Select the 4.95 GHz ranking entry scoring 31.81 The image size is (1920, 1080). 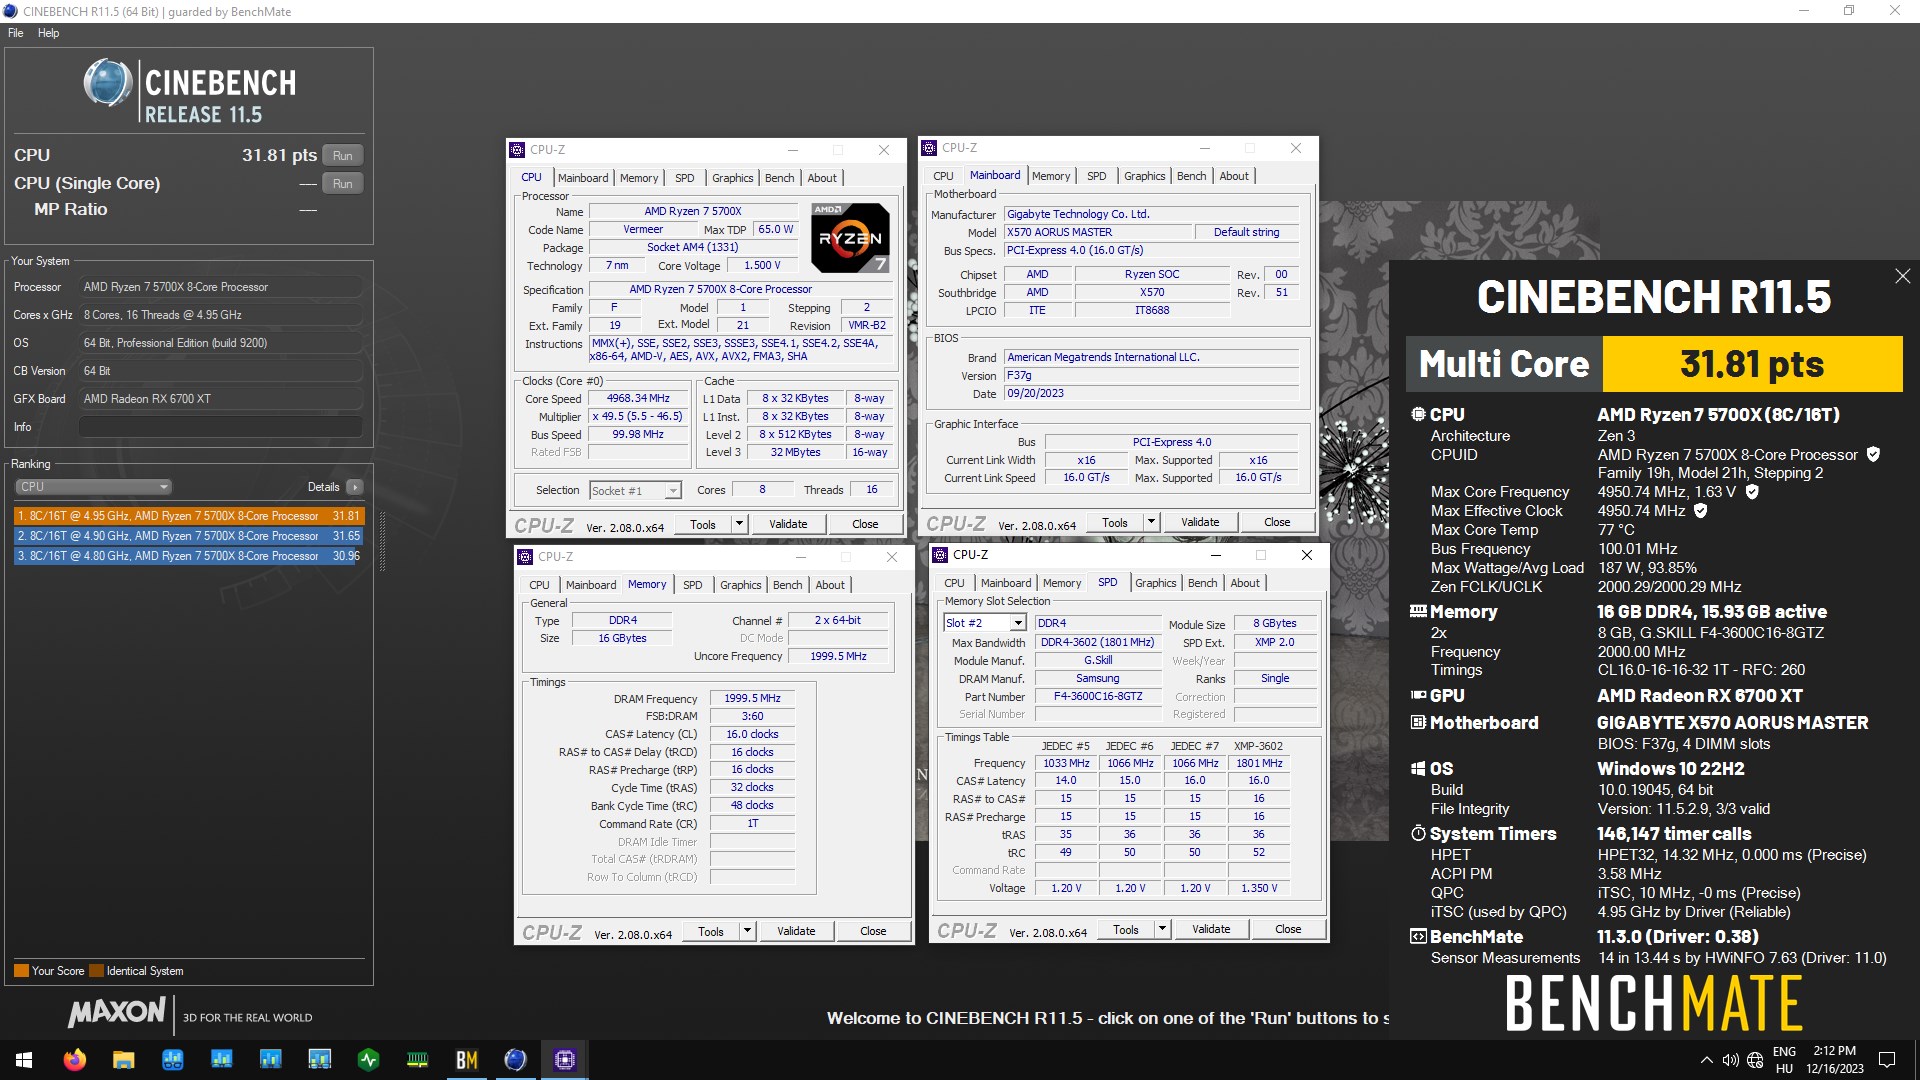(189, 516)
